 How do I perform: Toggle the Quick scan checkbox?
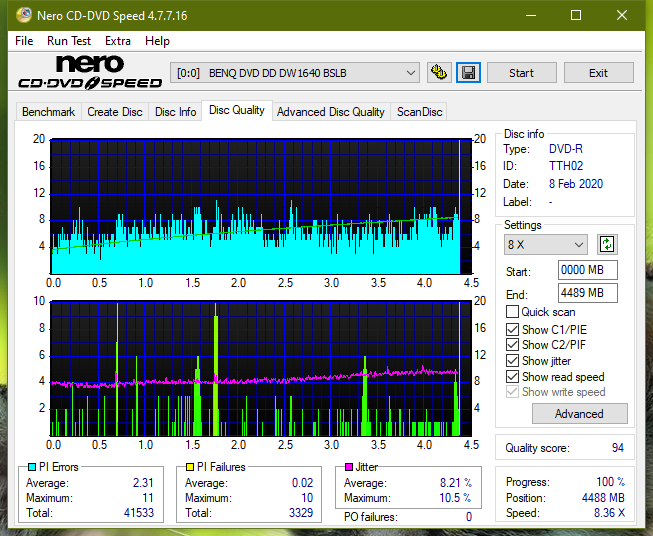[x=512, y=312]
